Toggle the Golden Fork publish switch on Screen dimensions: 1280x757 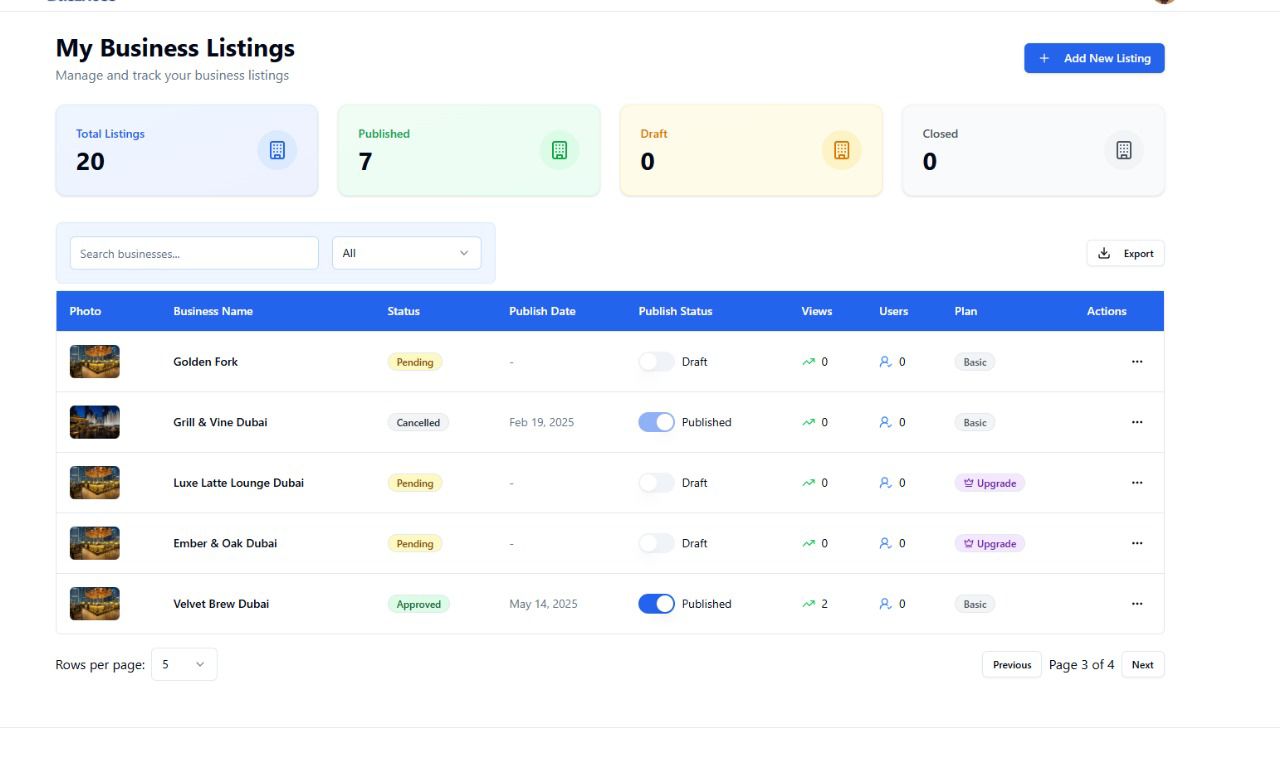656,362
